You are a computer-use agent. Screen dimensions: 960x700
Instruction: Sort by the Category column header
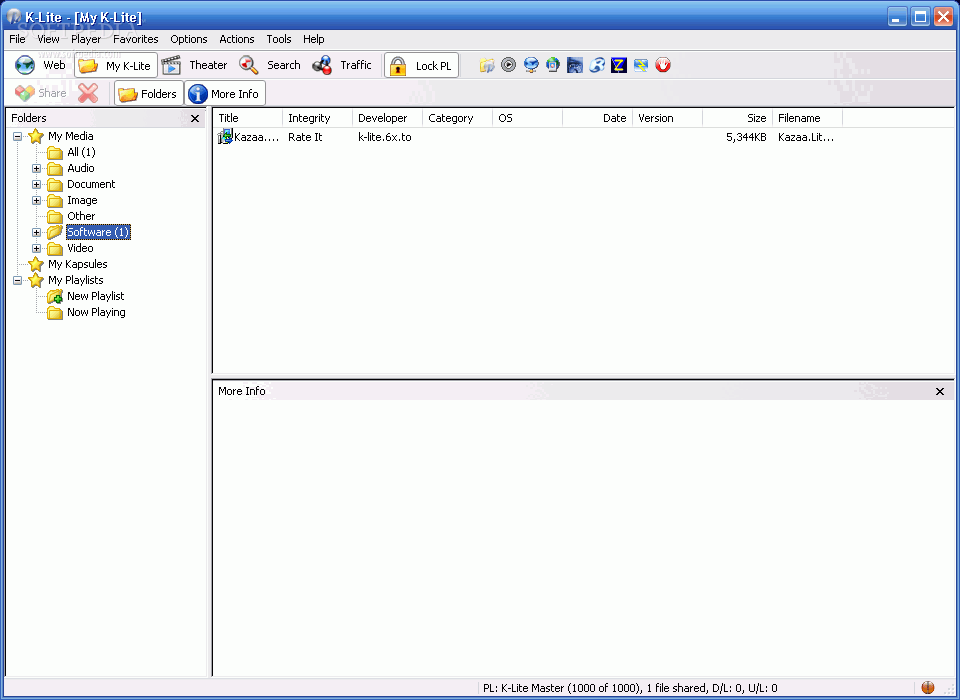coord(457,118)
